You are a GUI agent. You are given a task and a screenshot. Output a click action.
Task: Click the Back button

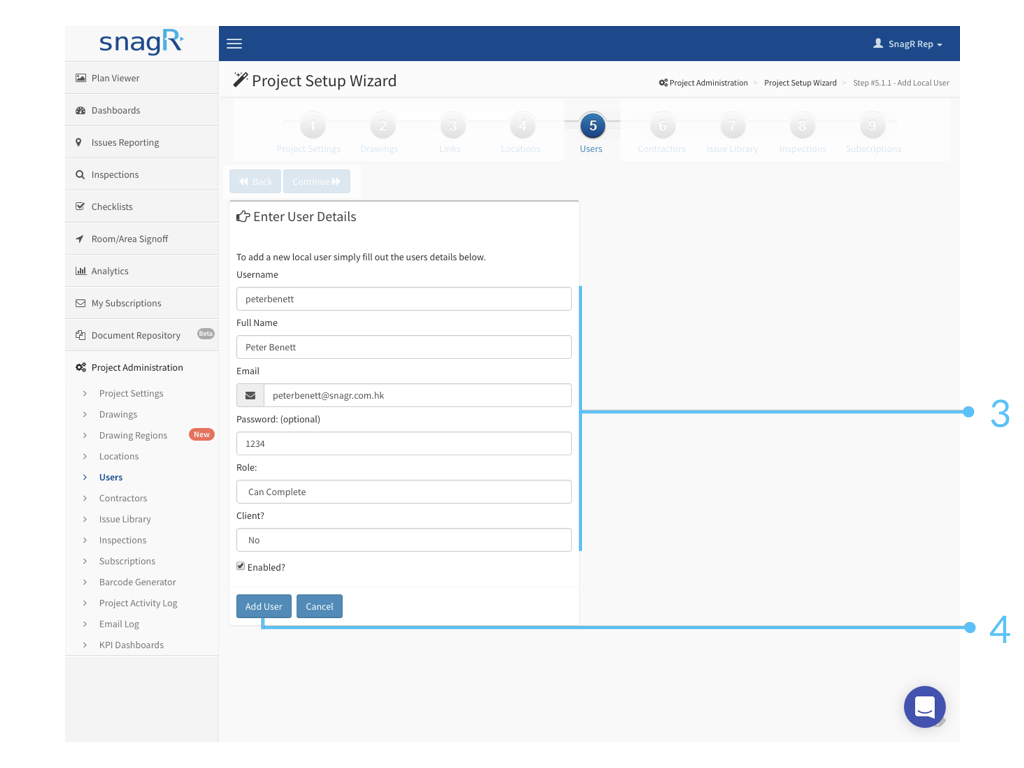pos(255,182)
